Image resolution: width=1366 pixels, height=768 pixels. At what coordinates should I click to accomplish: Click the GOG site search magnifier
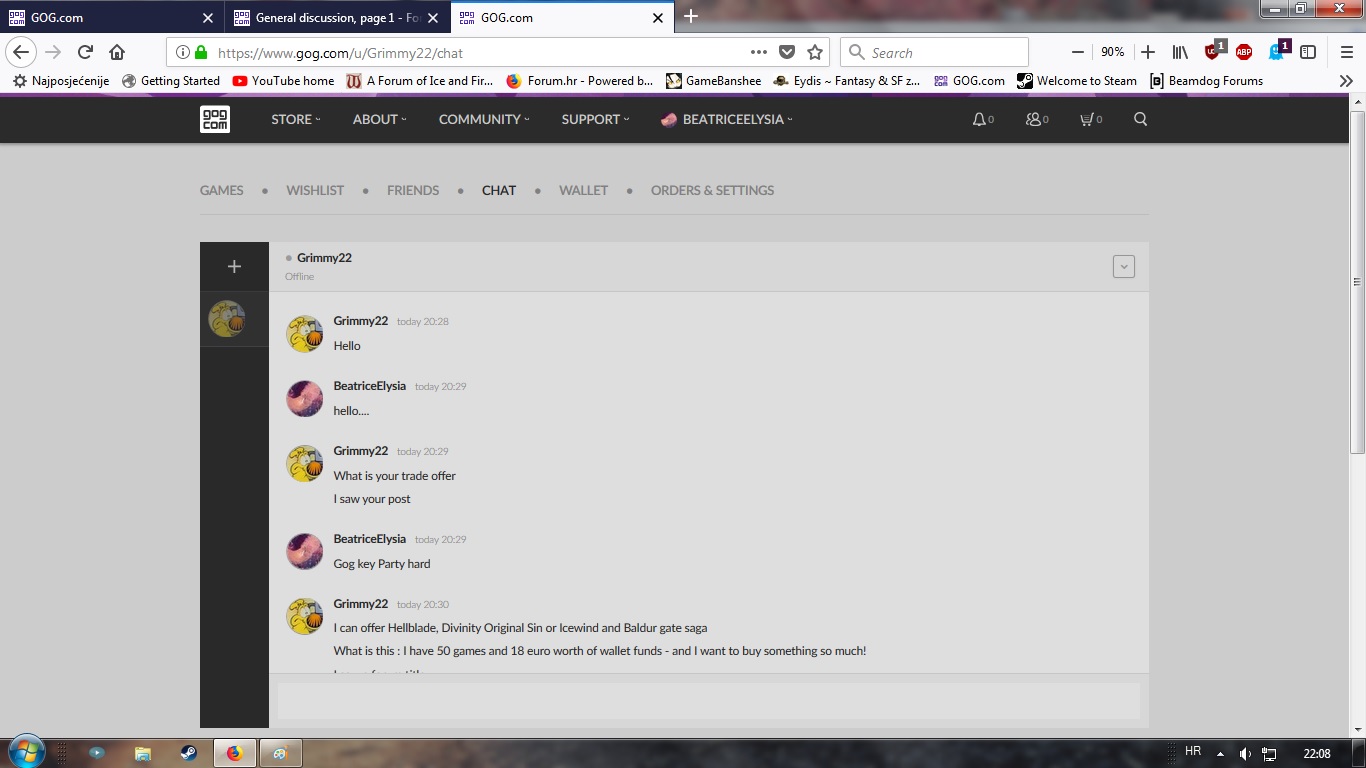point(1141,119)
